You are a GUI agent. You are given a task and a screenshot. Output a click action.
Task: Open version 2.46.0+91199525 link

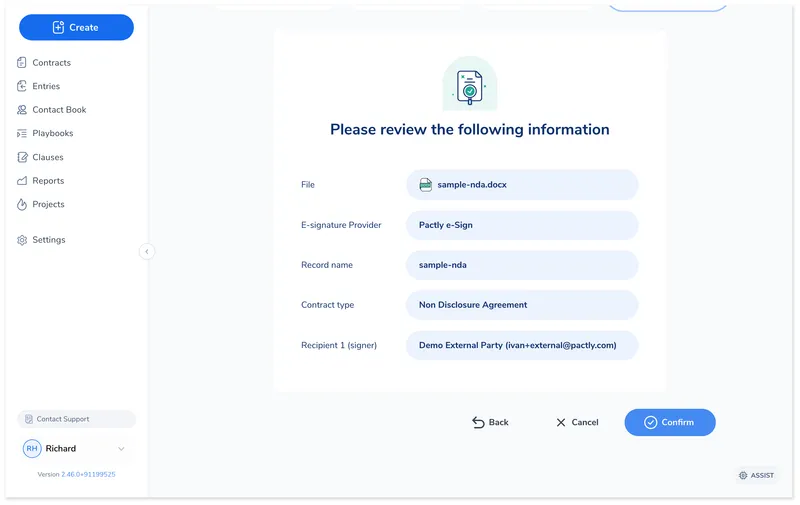click(88, 474)
